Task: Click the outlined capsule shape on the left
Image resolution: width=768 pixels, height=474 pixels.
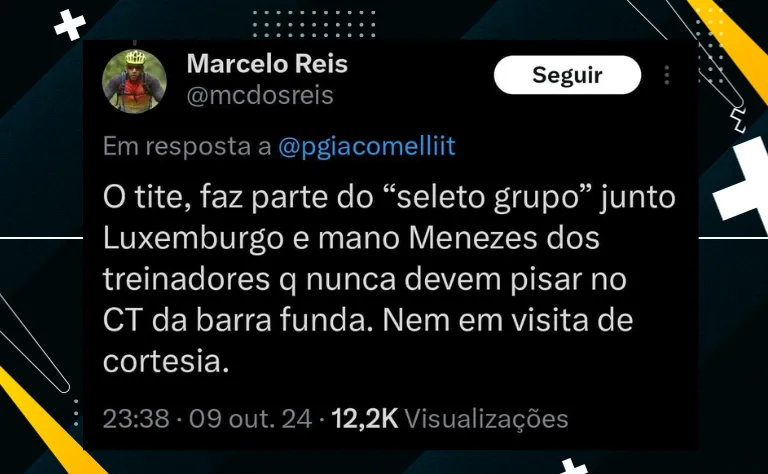Action: point(32,343)
